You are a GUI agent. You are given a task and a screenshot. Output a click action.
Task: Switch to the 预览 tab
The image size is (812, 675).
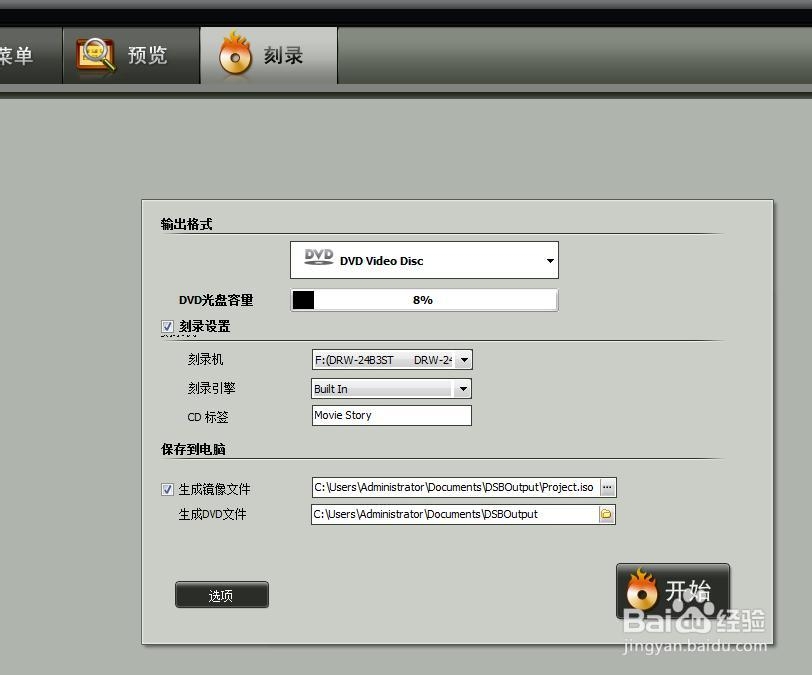(x=131, y=55)
